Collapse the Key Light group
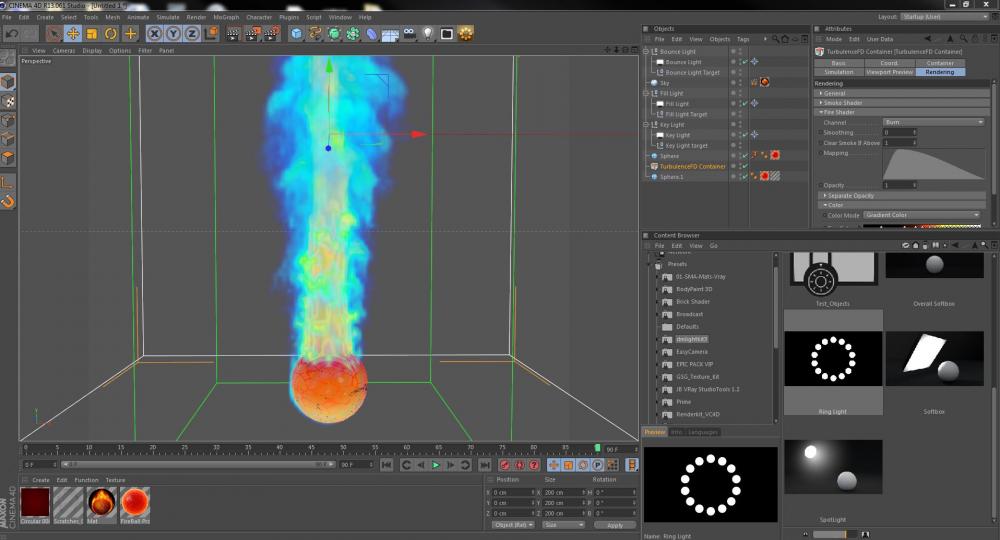1000x540 pixels. tap(645, 124)
